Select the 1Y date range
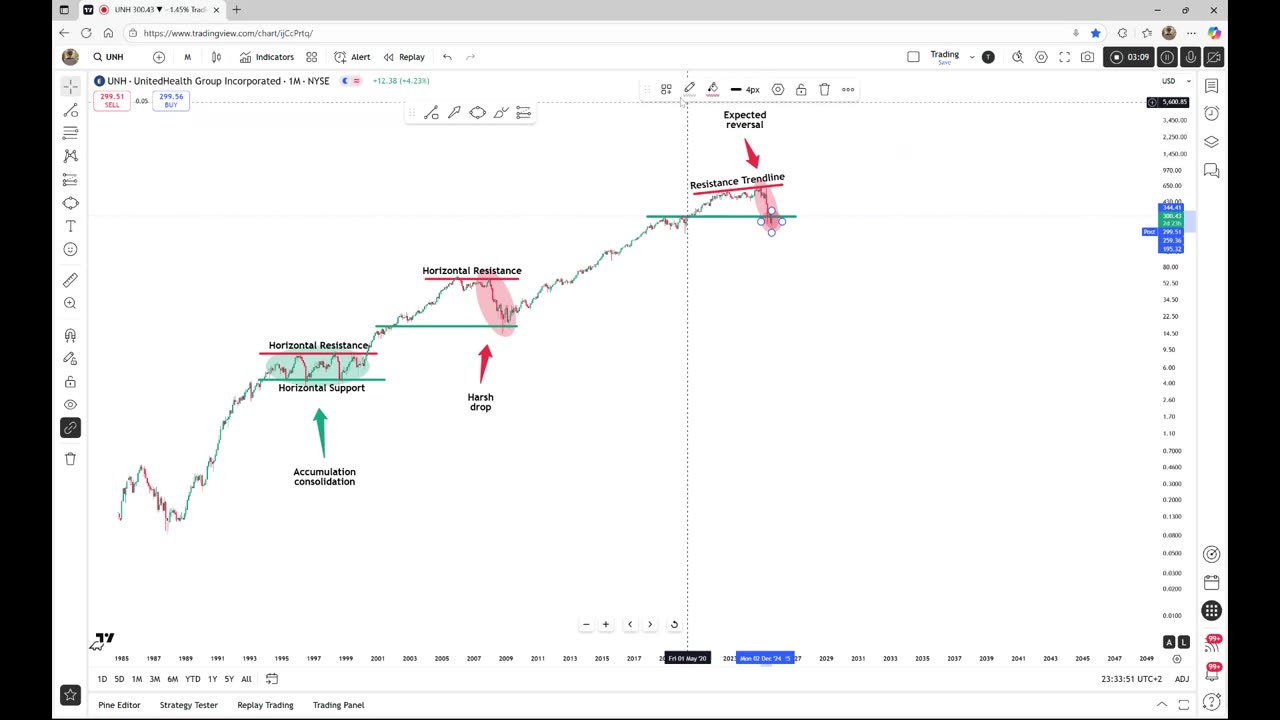 click(212, 679)
